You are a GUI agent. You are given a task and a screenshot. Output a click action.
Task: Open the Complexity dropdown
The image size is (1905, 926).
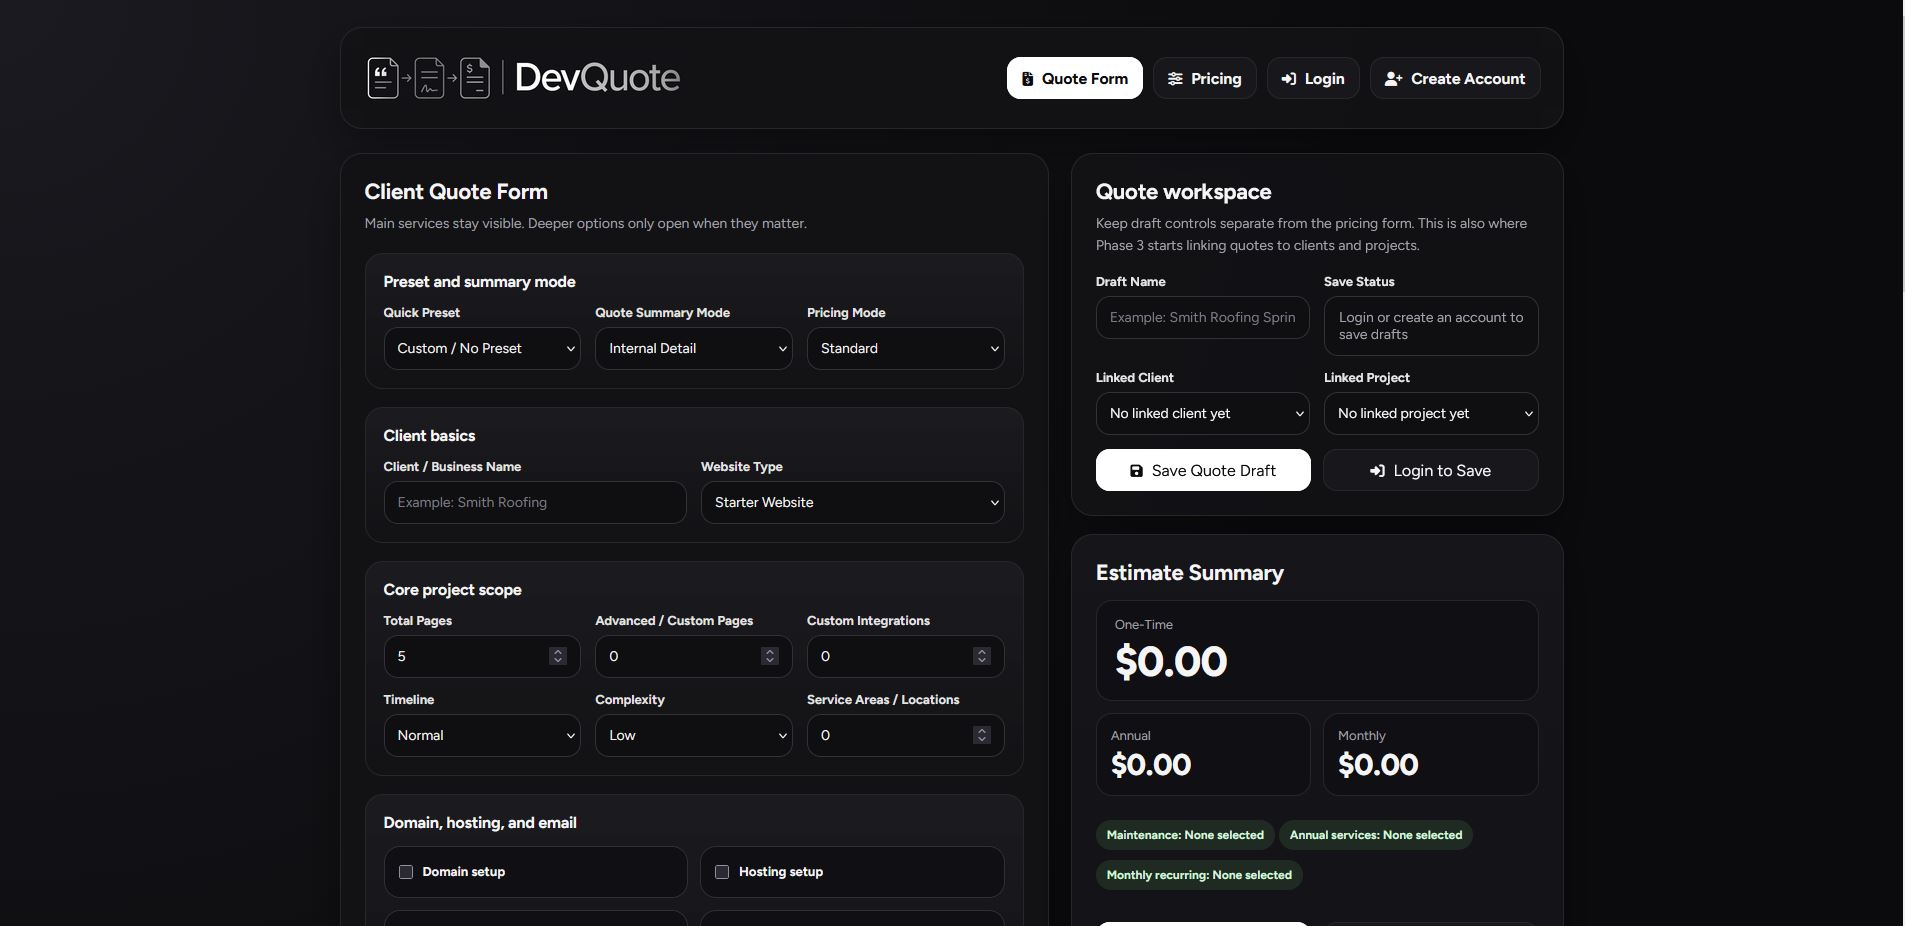click(693, 735)
